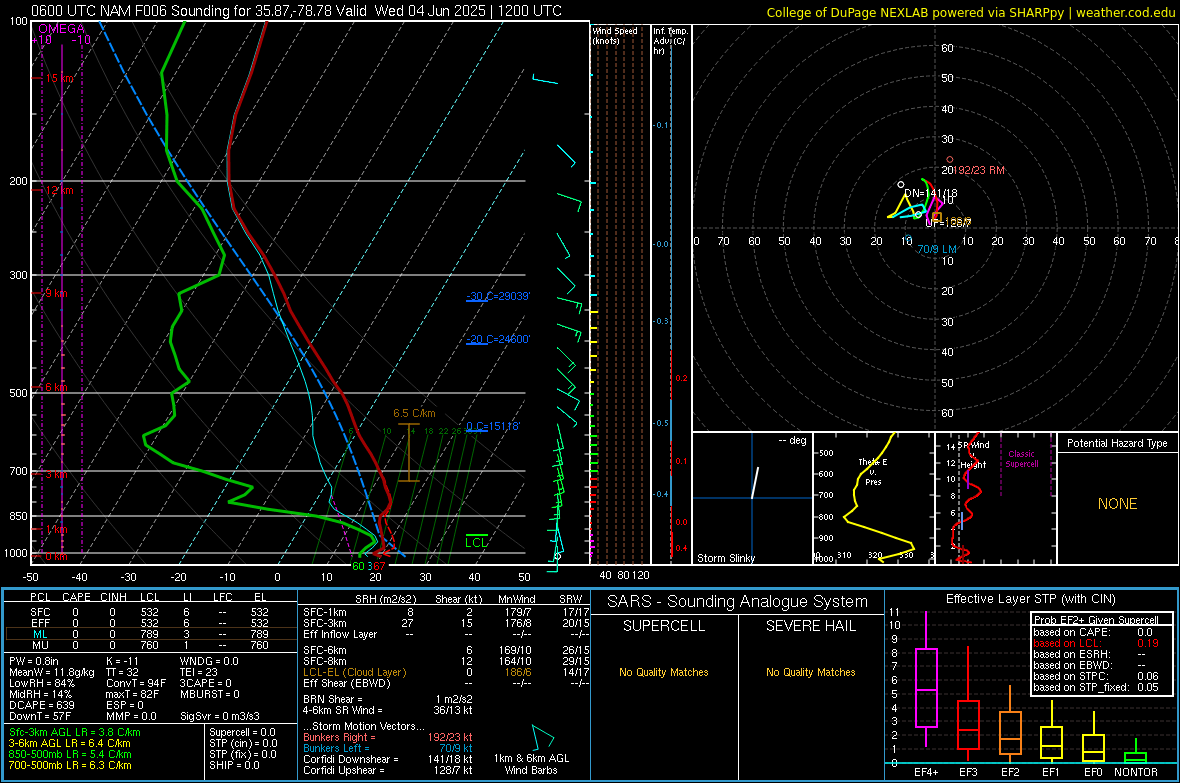Select the highlighted ML parcel row
Screen dimensions: 1180x783
[x=149, y=634]
